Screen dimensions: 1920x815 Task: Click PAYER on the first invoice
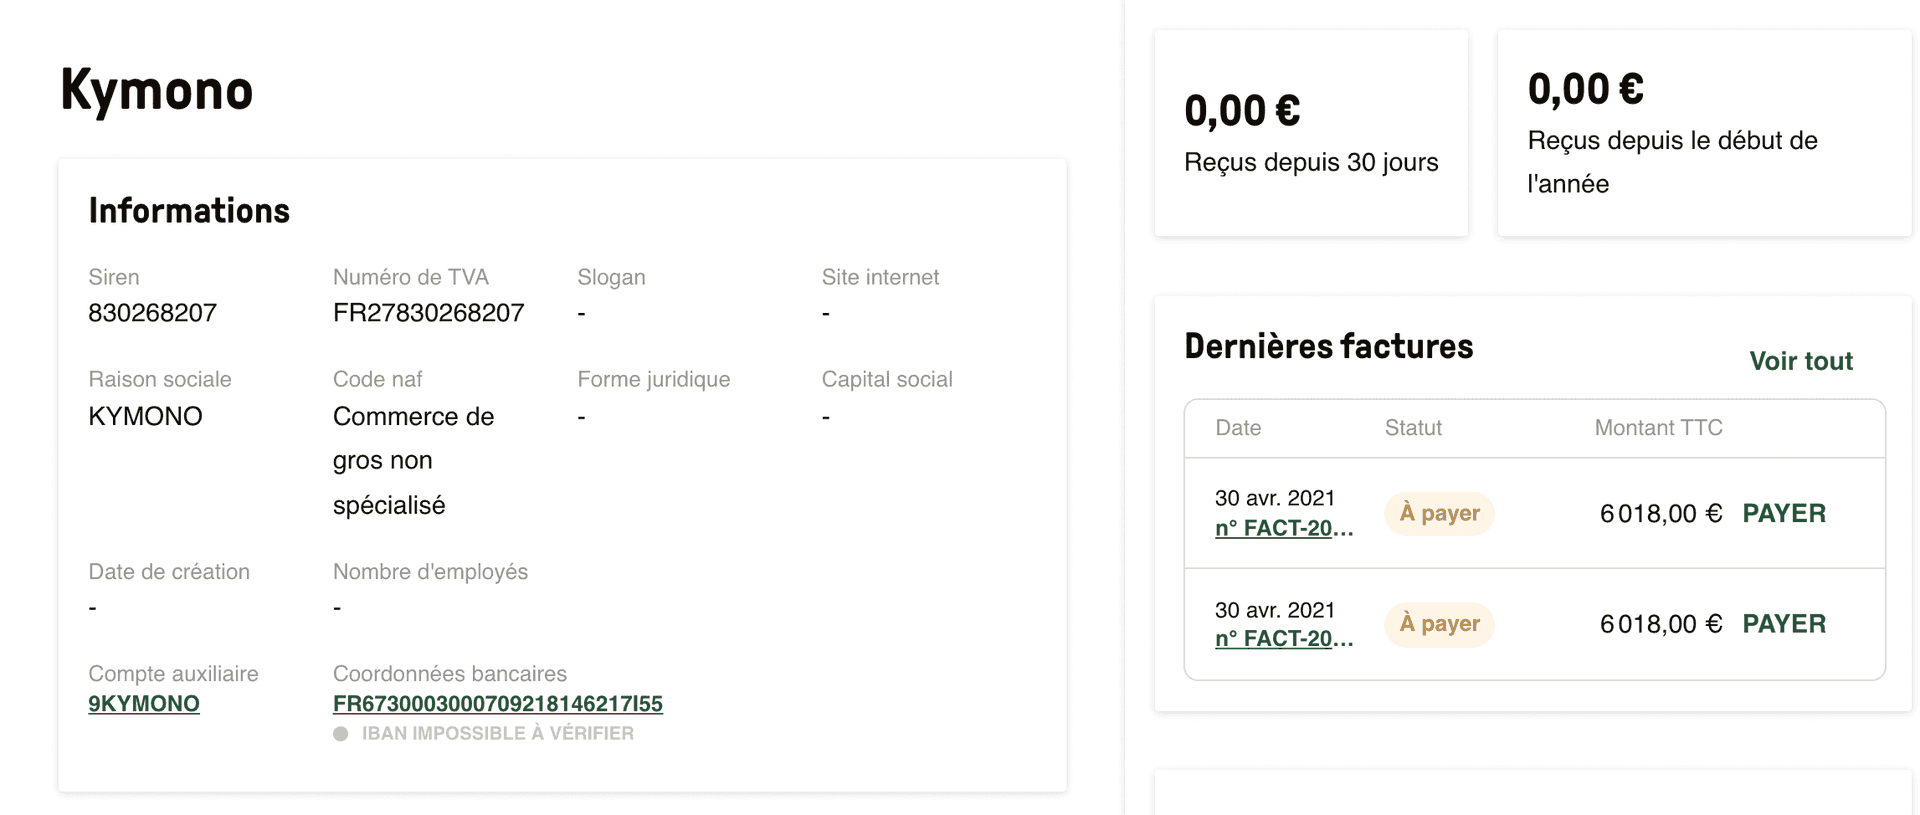point(1784,513)
